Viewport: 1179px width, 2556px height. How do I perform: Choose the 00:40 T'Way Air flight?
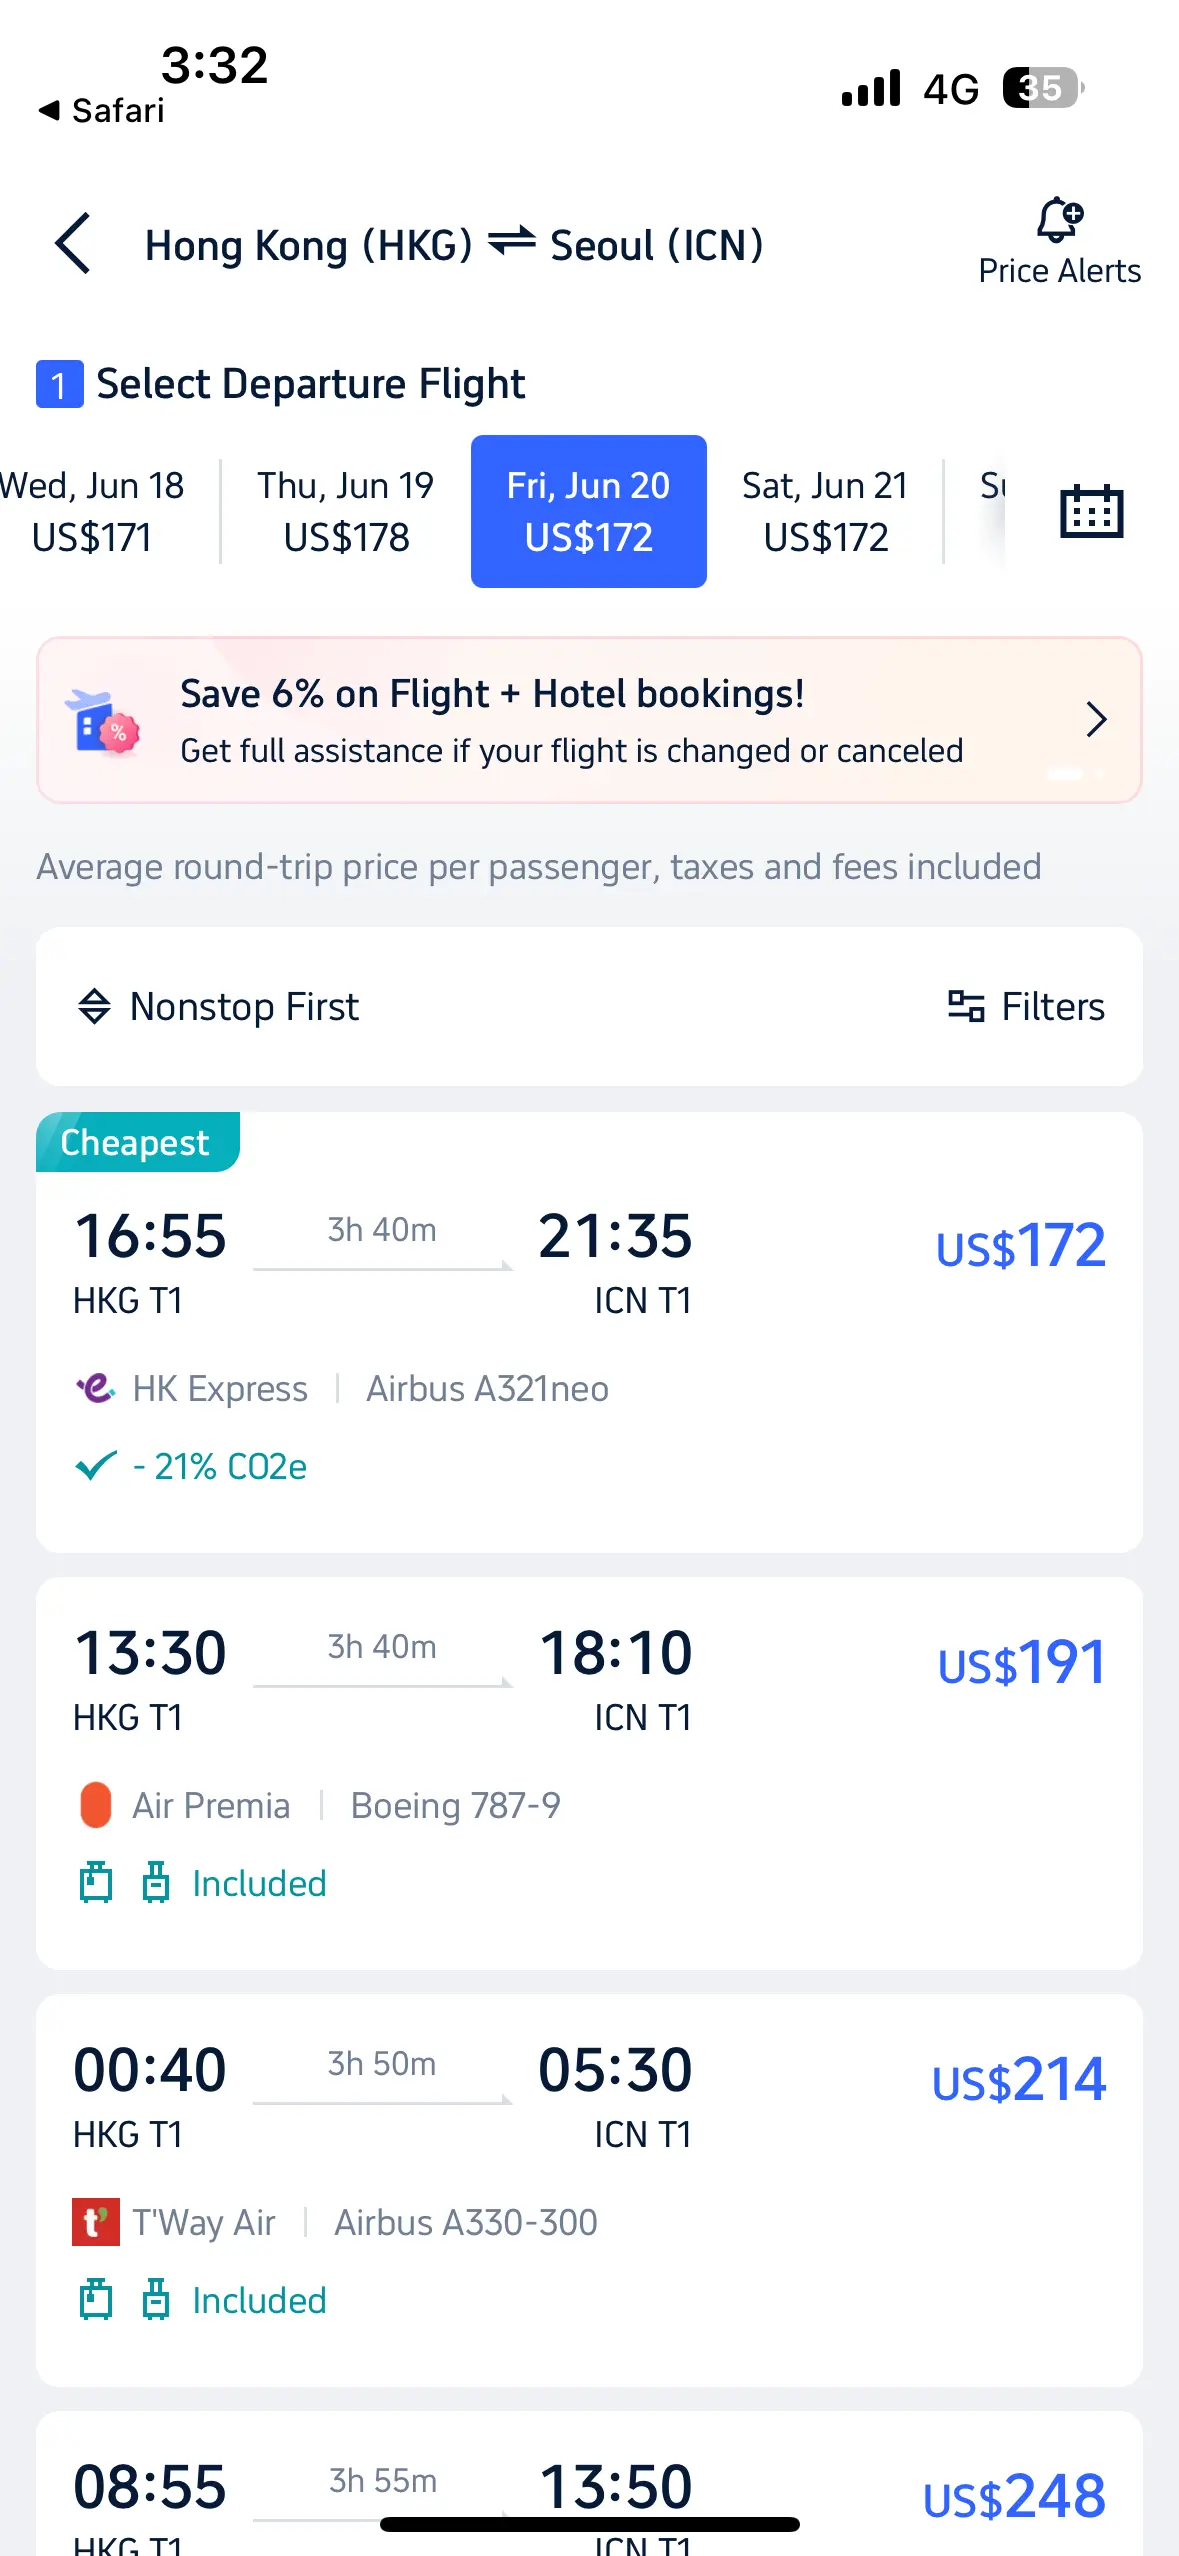point(589,2190)
